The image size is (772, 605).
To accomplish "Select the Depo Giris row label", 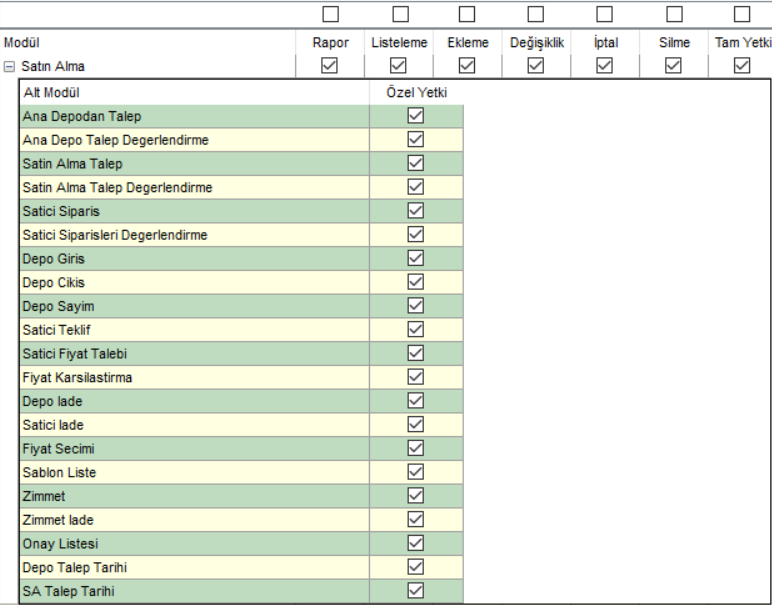I will click(54, 259).
